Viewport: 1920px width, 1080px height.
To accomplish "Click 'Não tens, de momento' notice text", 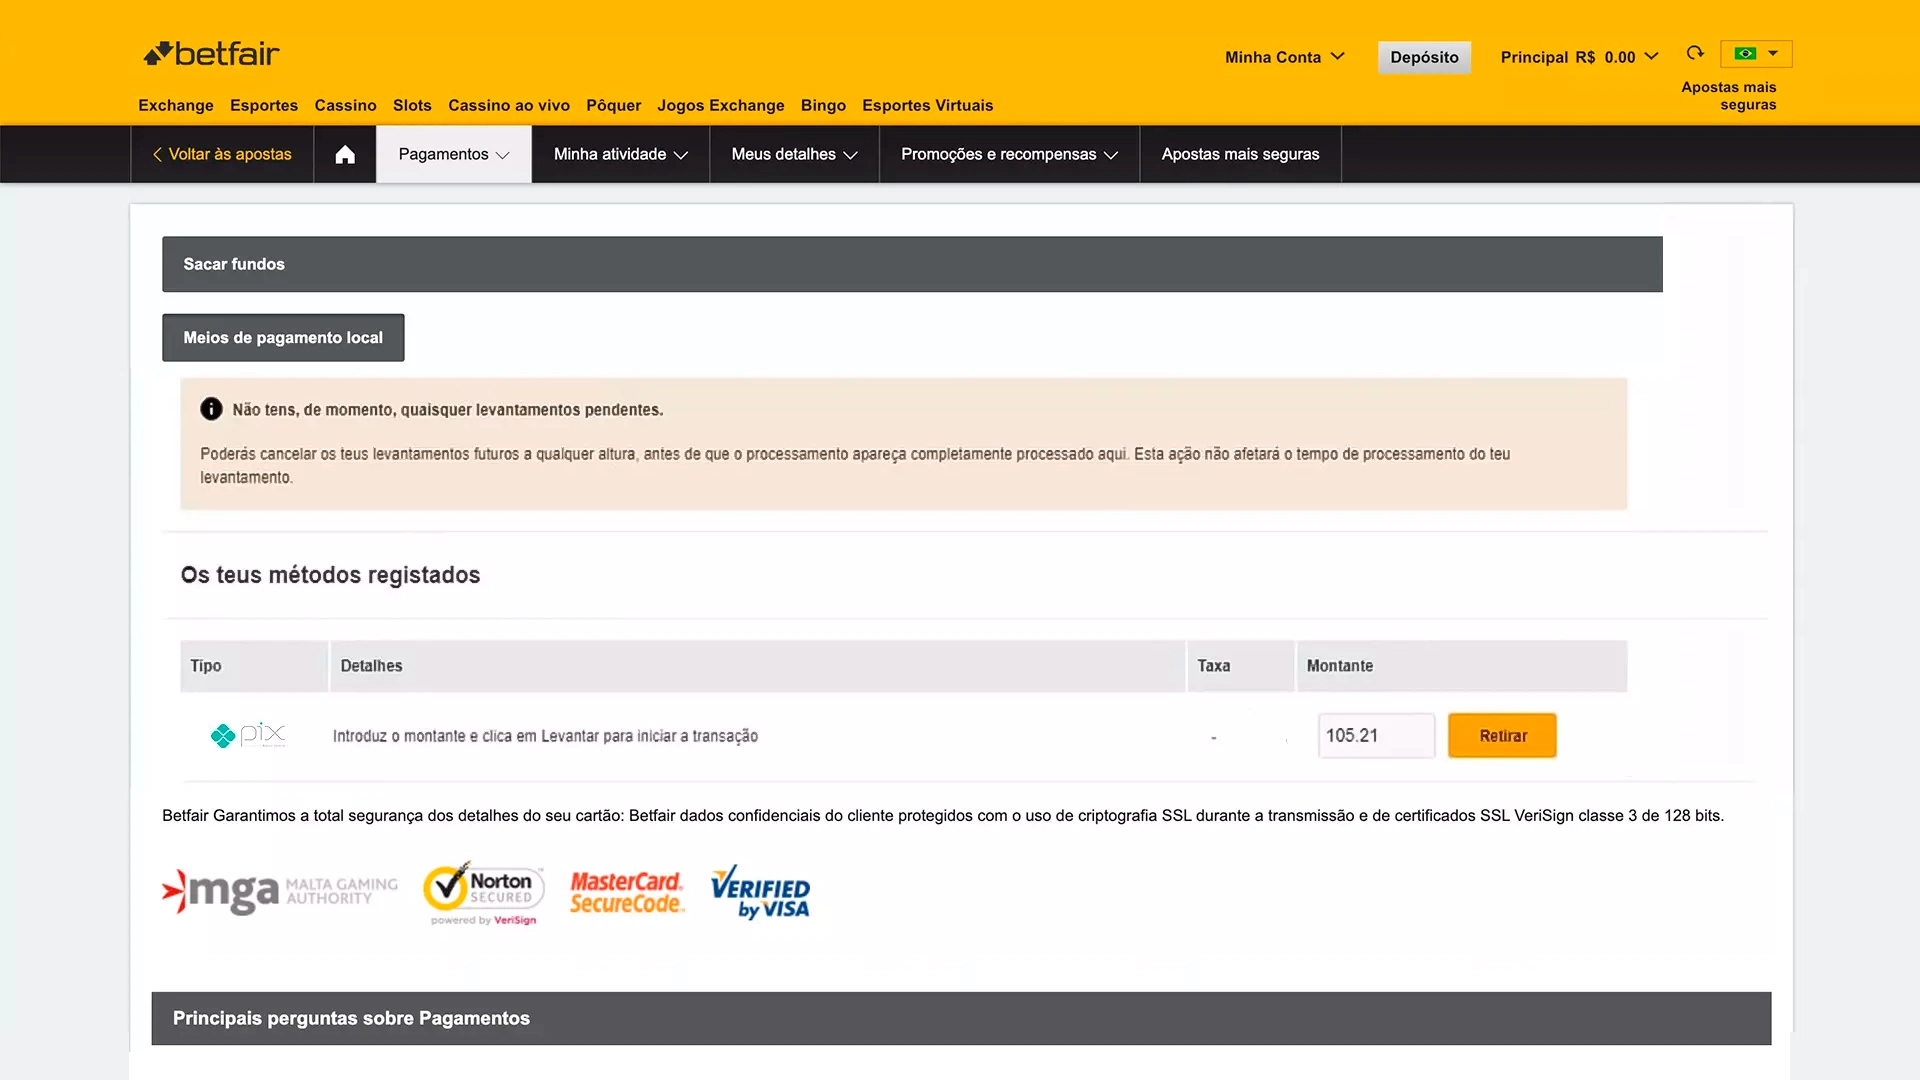I will tap(448, 410).
